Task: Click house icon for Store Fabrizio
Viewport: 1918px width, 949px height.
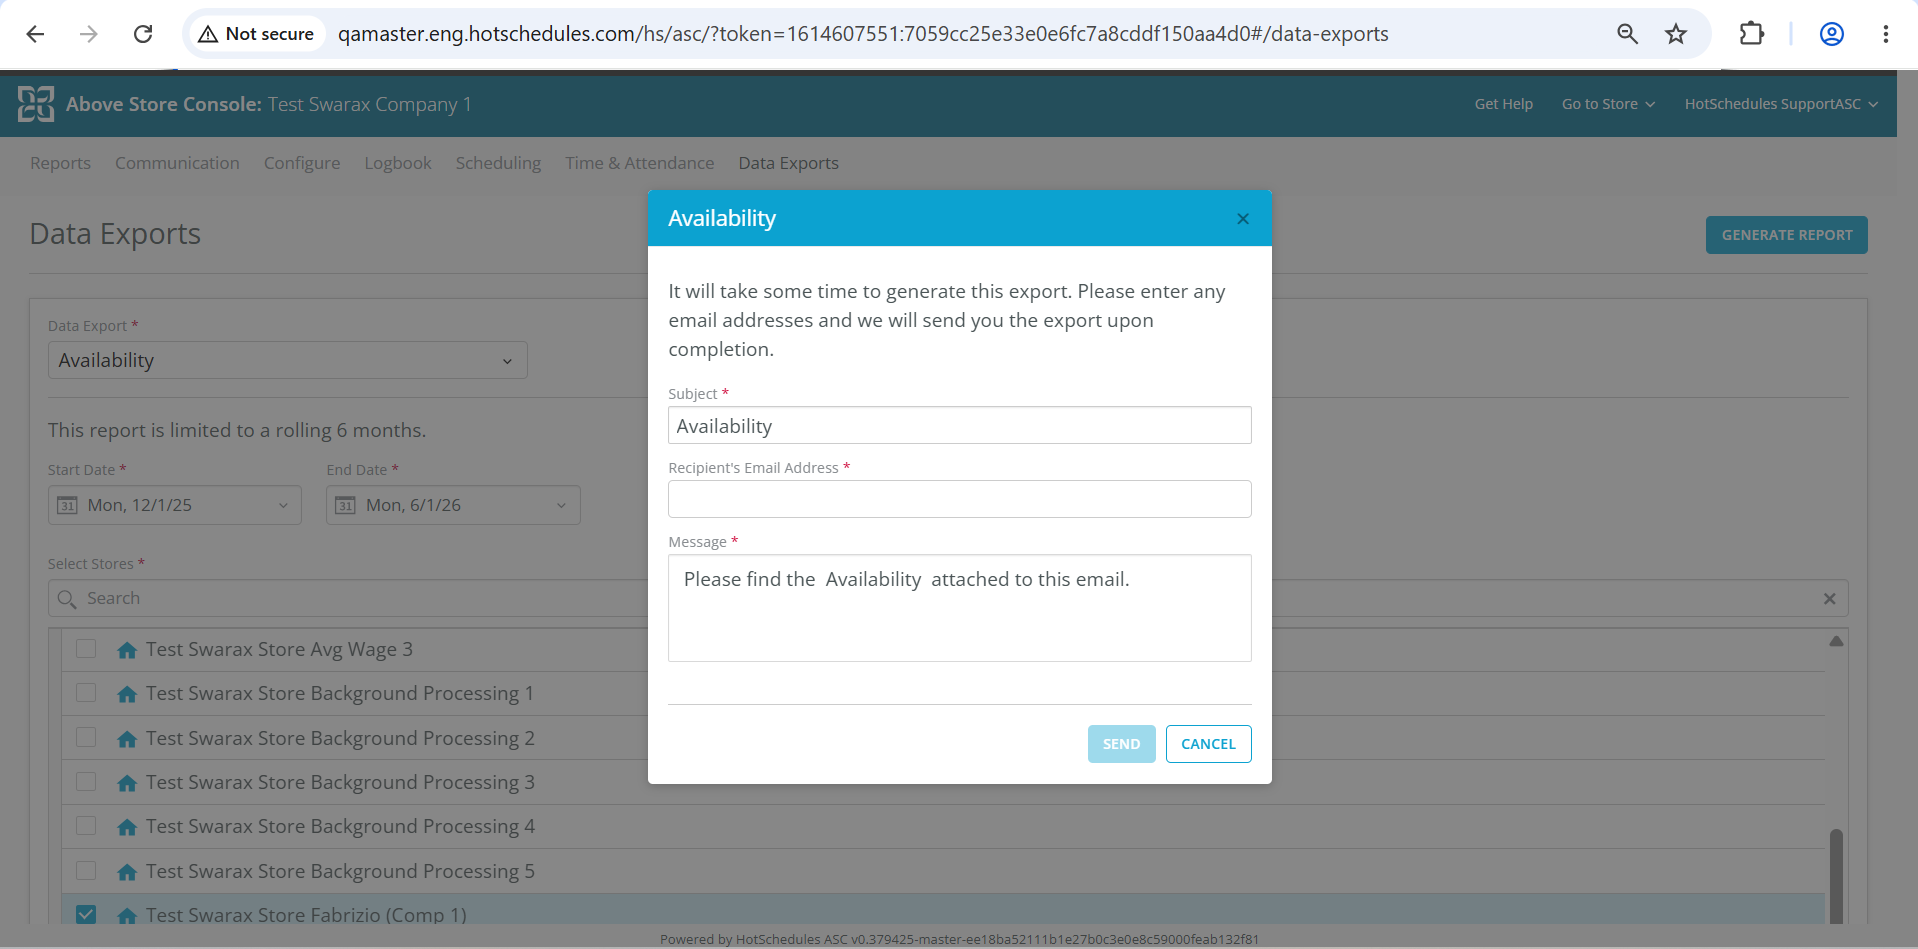Action: tap(127, 916)
